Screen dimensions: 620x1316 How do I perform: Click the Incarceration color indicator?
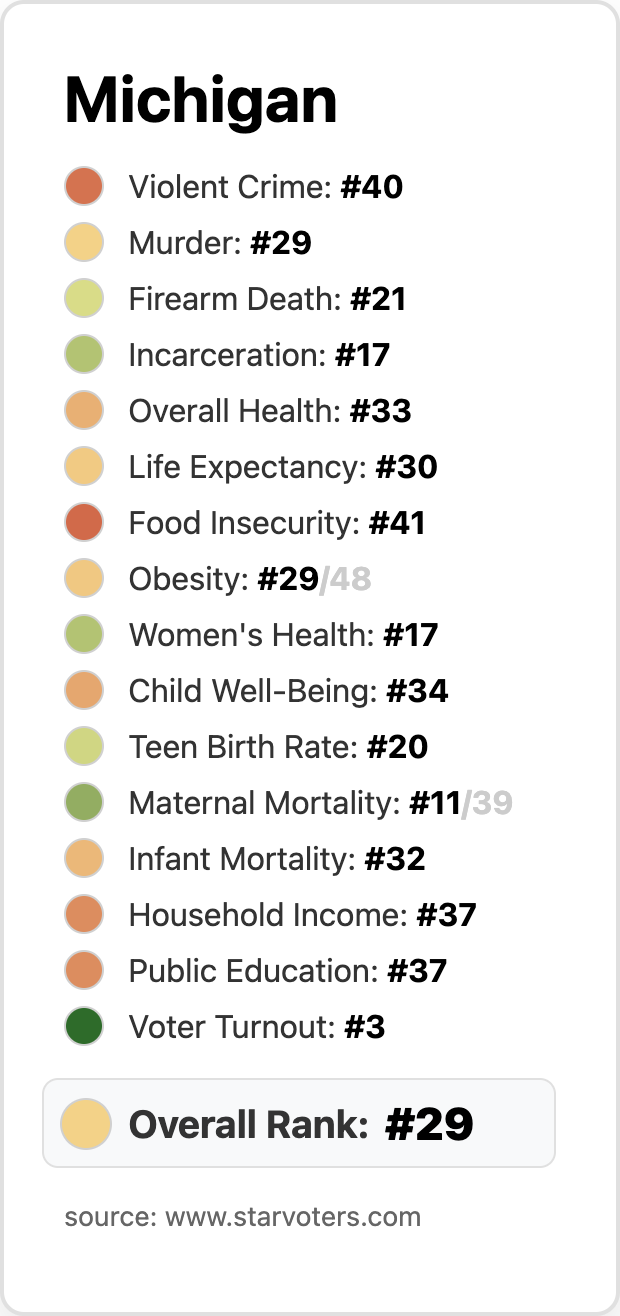(x=84, y=355)
